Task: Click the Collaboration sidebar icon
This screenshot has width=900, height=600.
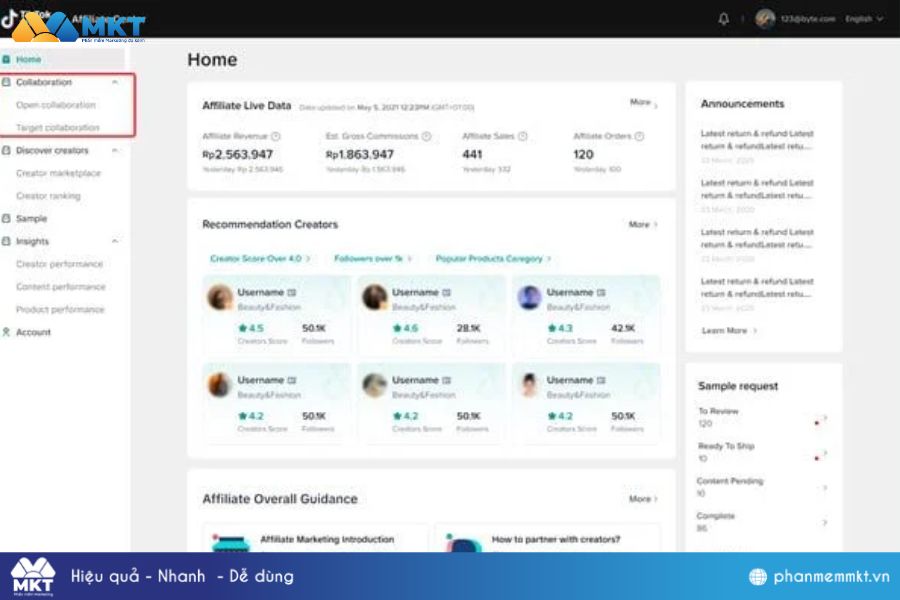Action: pos(6,82)
